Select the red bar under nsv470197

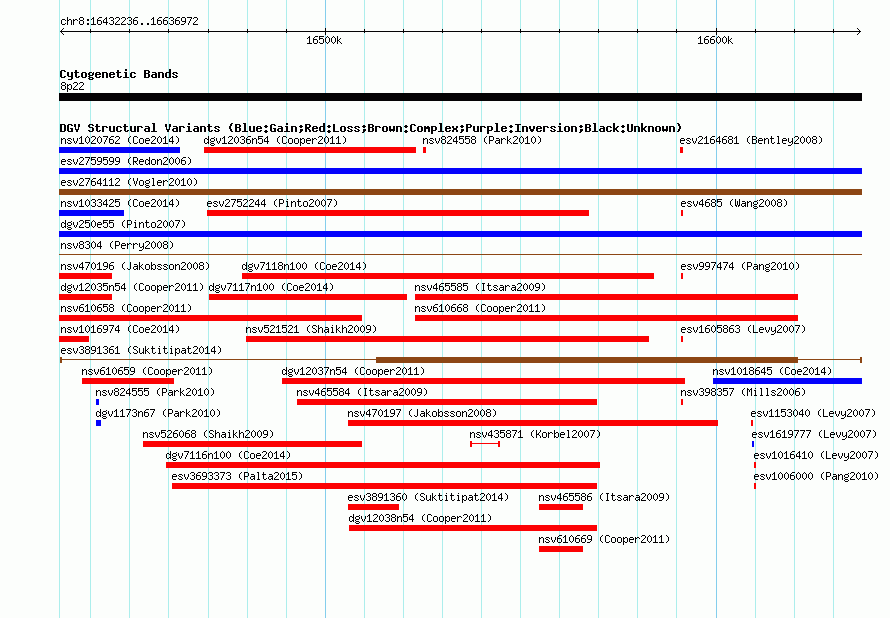coord(533,423)
